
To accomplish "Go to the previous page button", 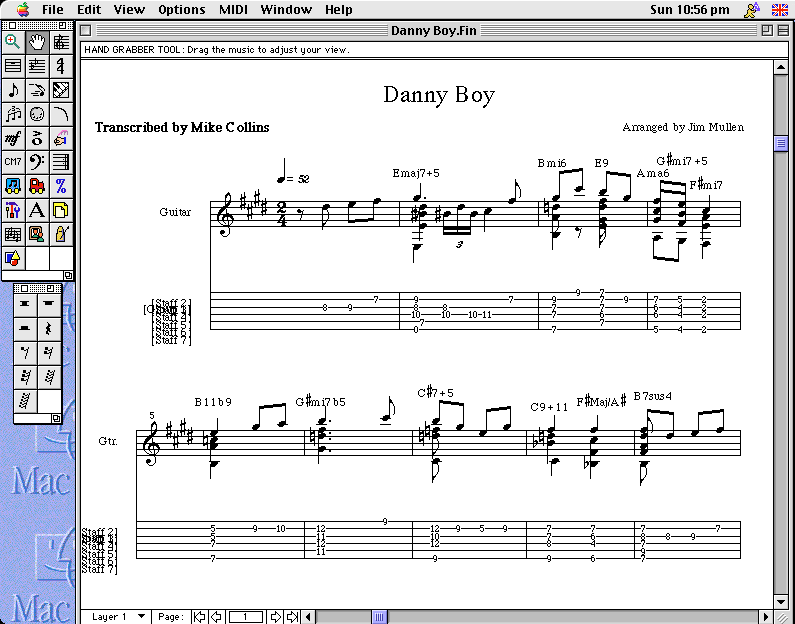I will 216,617.
